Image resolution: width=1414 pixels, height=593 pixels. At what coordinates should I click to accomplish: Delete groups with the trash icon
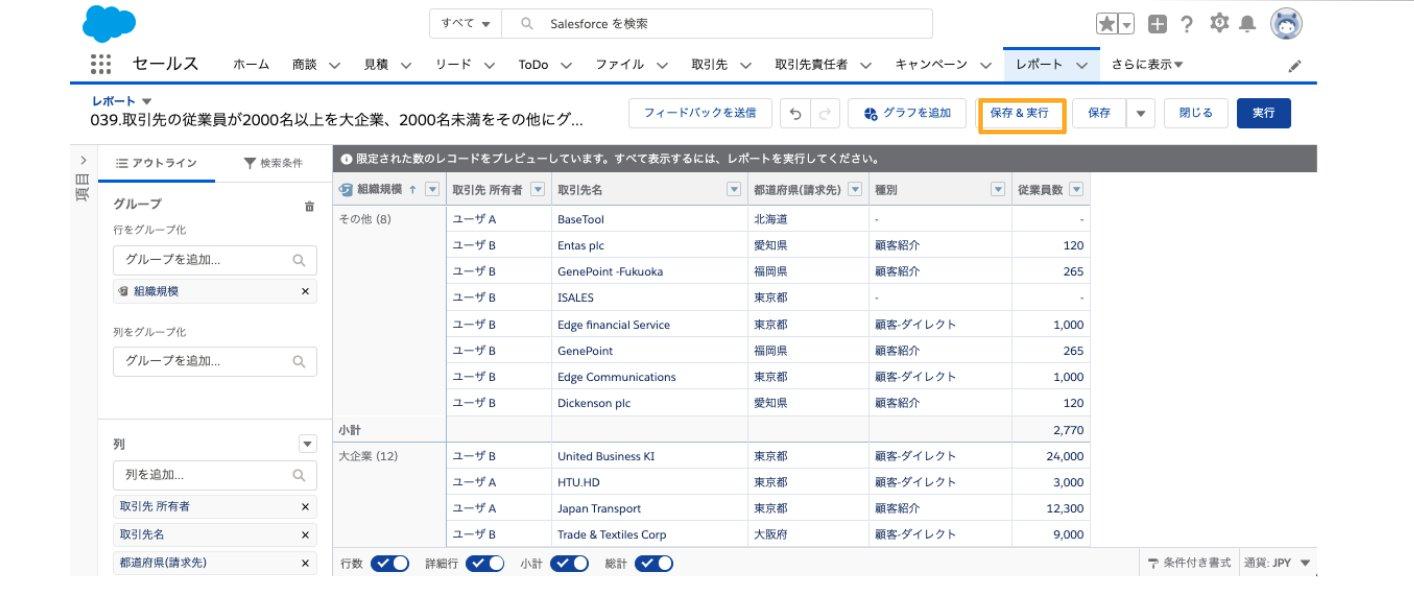point(309,206)
